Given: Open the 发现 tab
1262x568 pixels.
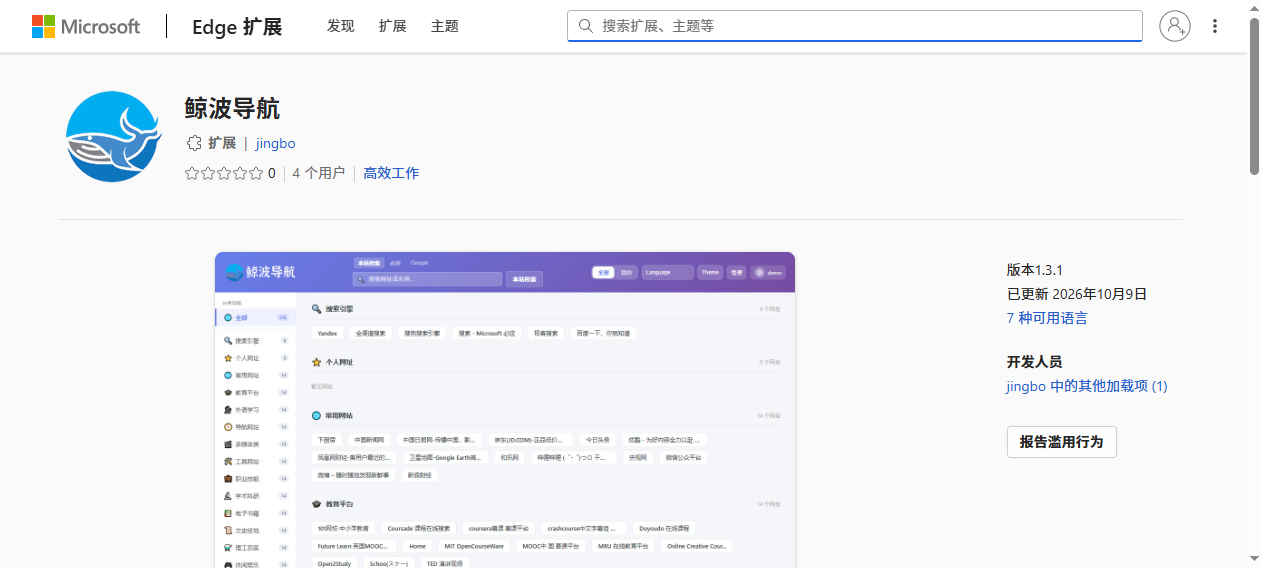Looking at the screenshot, I should (341, 26).
